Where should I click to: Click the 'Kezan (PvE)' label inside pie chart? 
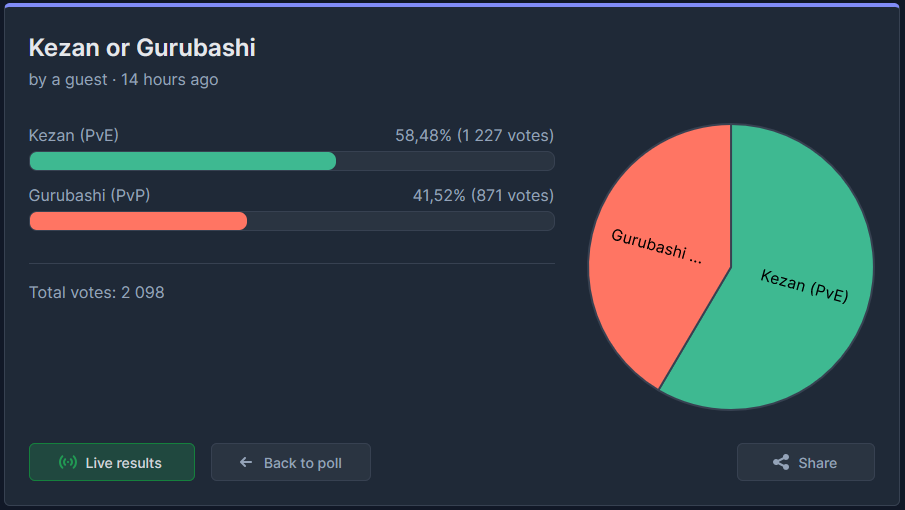pyautogui.click(x=805, y=286)
